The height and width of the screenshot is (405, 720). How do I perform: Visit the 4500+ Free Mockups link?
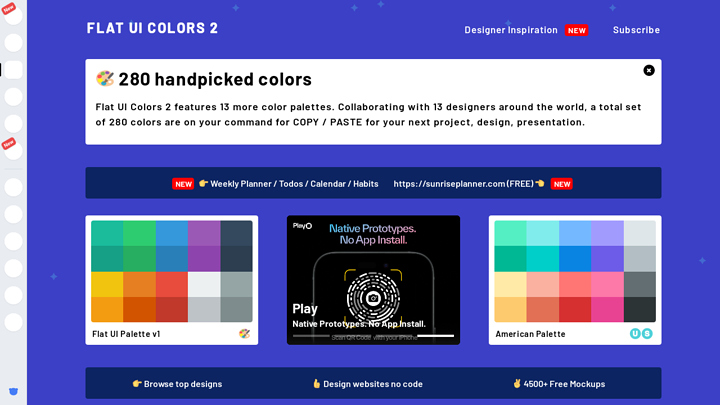[559, 384]
